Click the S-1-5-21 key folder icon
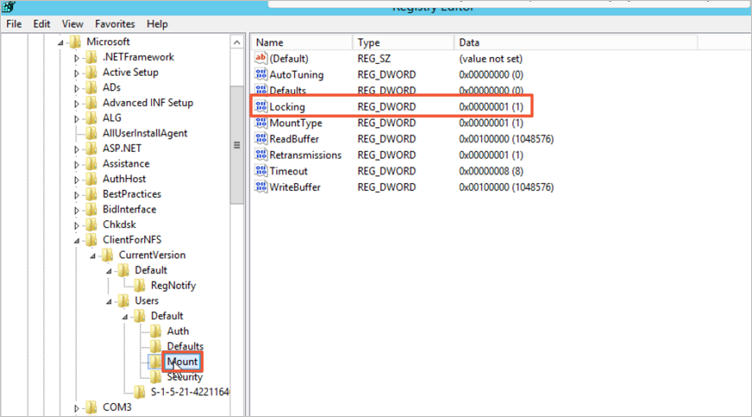The width and height of the screenshot is (752, 417). pos(140,393)
